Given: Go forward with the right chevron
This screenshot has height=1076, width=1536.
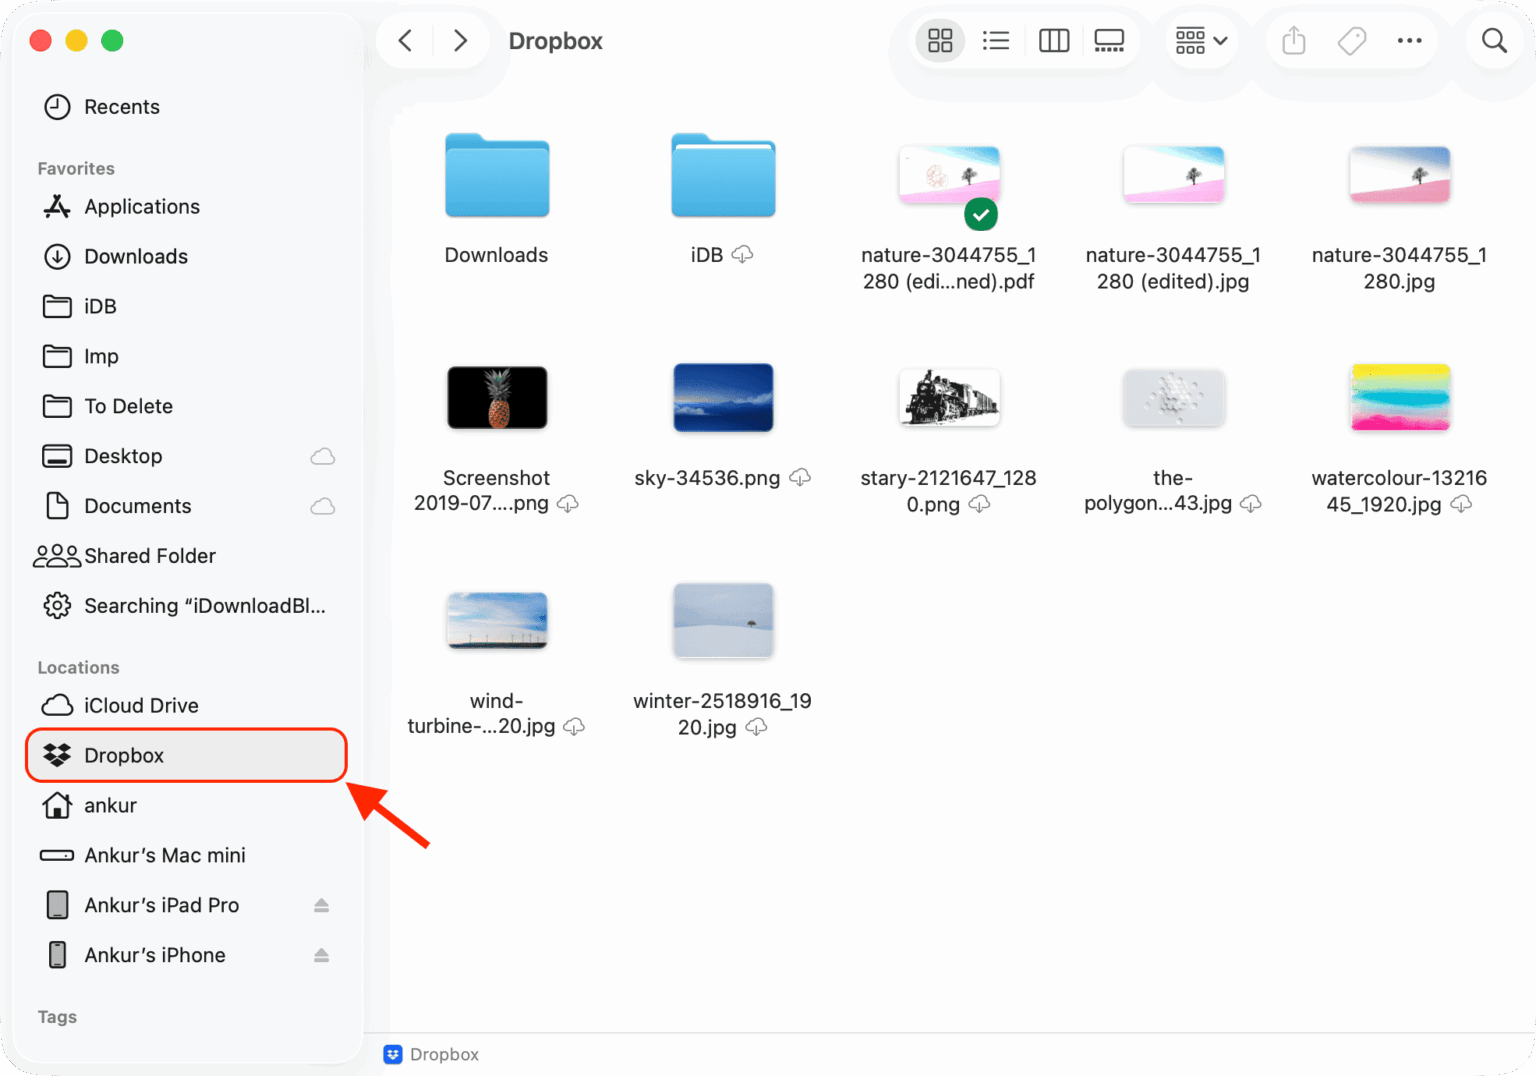Looking at the screenshot, I should click(x=460, y=41).
